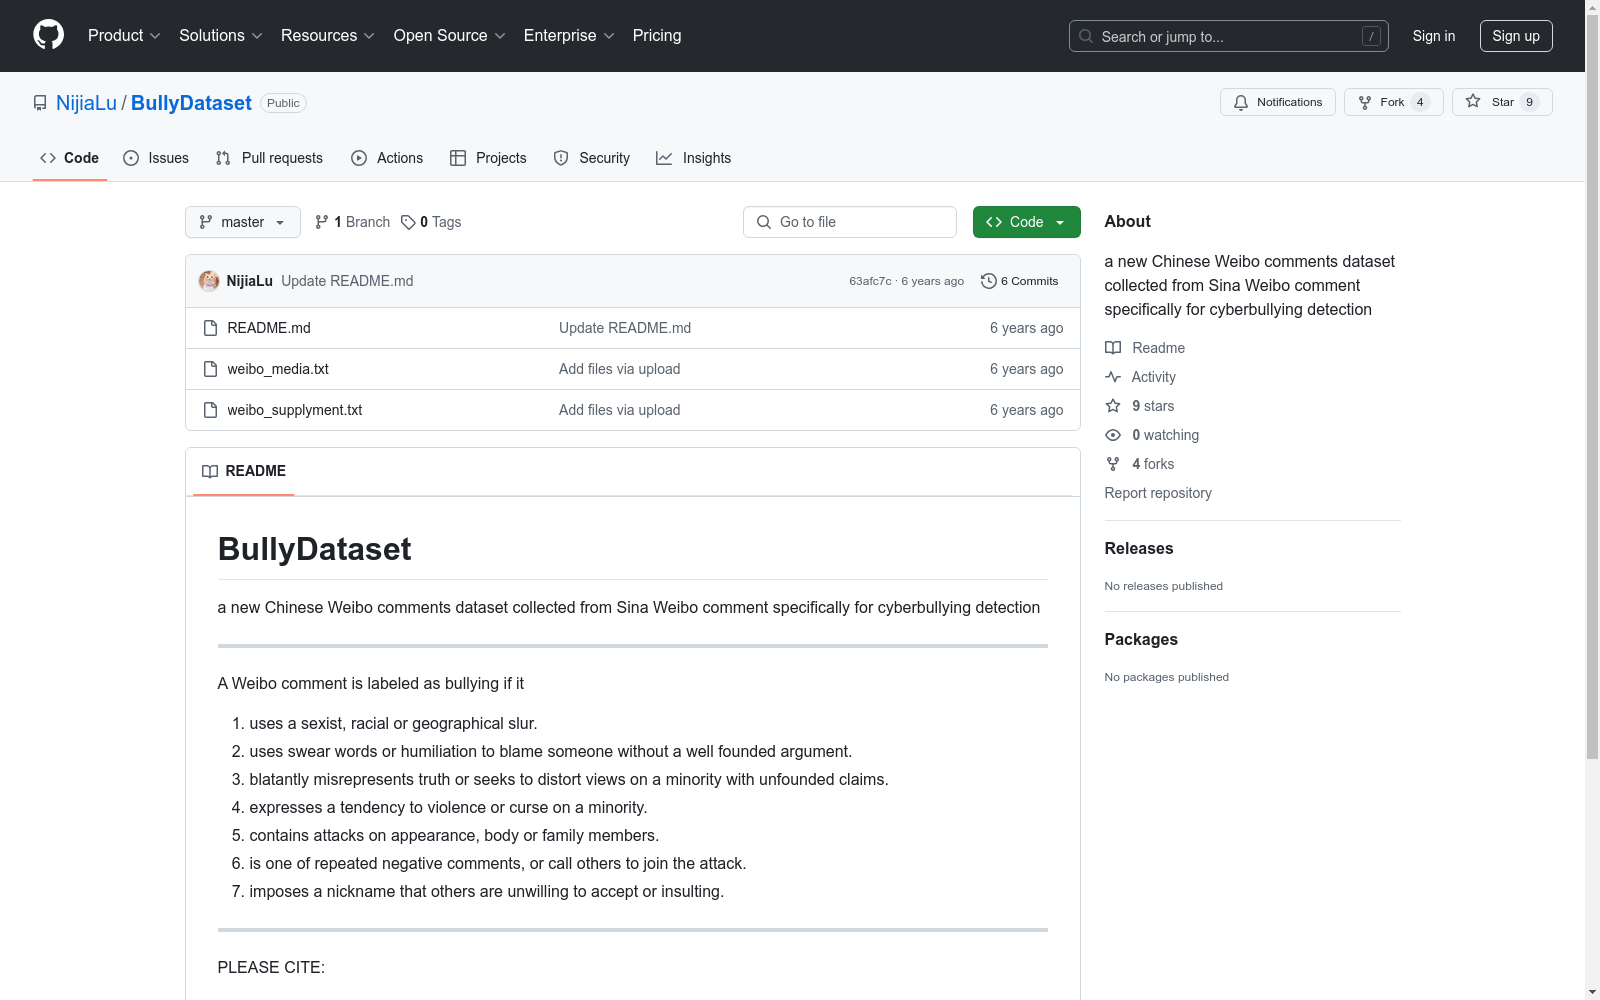This screenshot has height=1000, width=1600.
Task: Open the Pull requests tab
Action: (x=269, y=158)
